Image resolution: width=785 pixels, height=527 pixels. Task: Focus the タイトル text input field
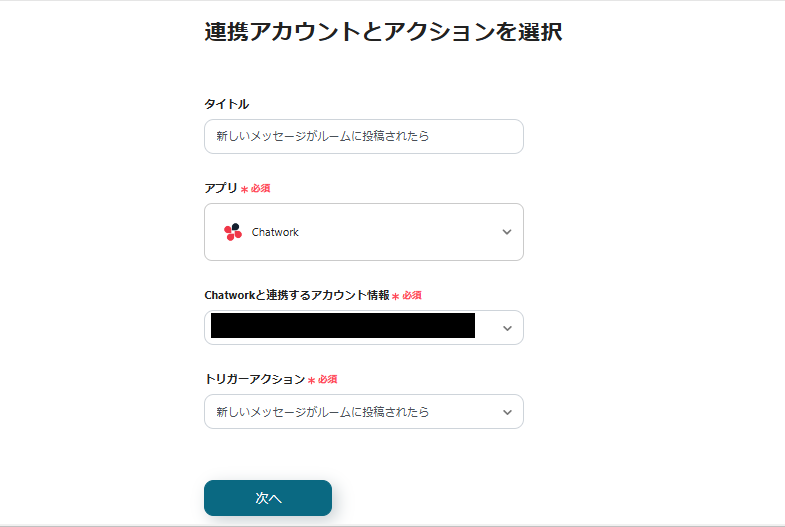tap(363, 136)
